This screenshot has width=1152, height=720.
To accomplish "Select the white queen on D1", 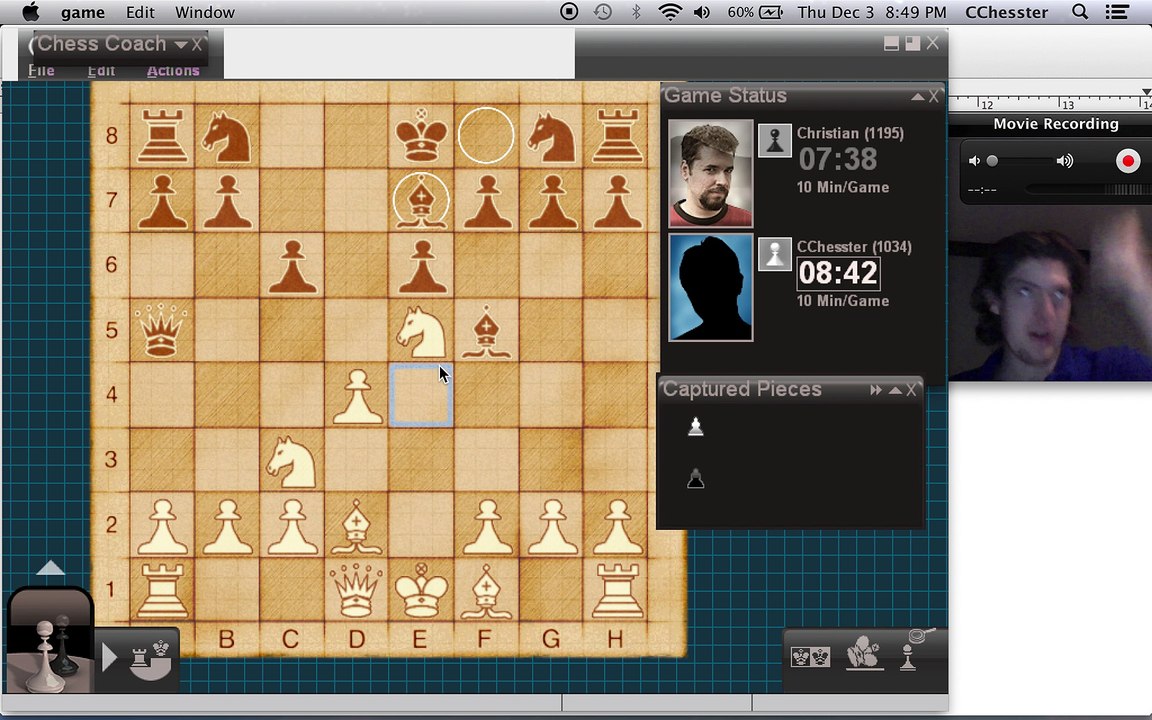I will tap(356, 590).
